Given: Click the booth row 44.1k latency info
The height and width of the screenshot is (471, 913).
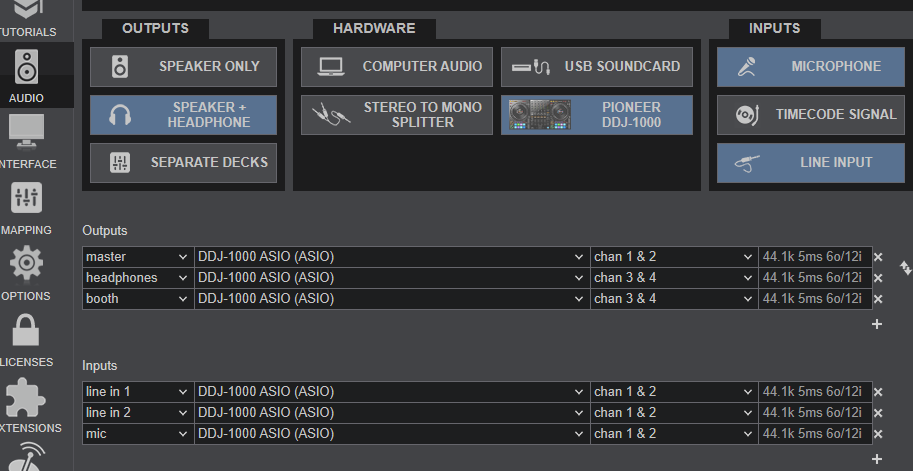Looking at the screenshot, I should pyautogui.click(x=815, y=299).
